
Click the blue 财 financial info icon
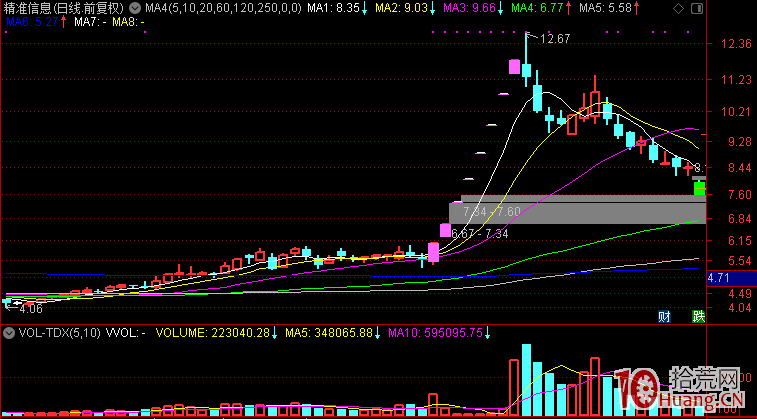[x=664, y=317]
